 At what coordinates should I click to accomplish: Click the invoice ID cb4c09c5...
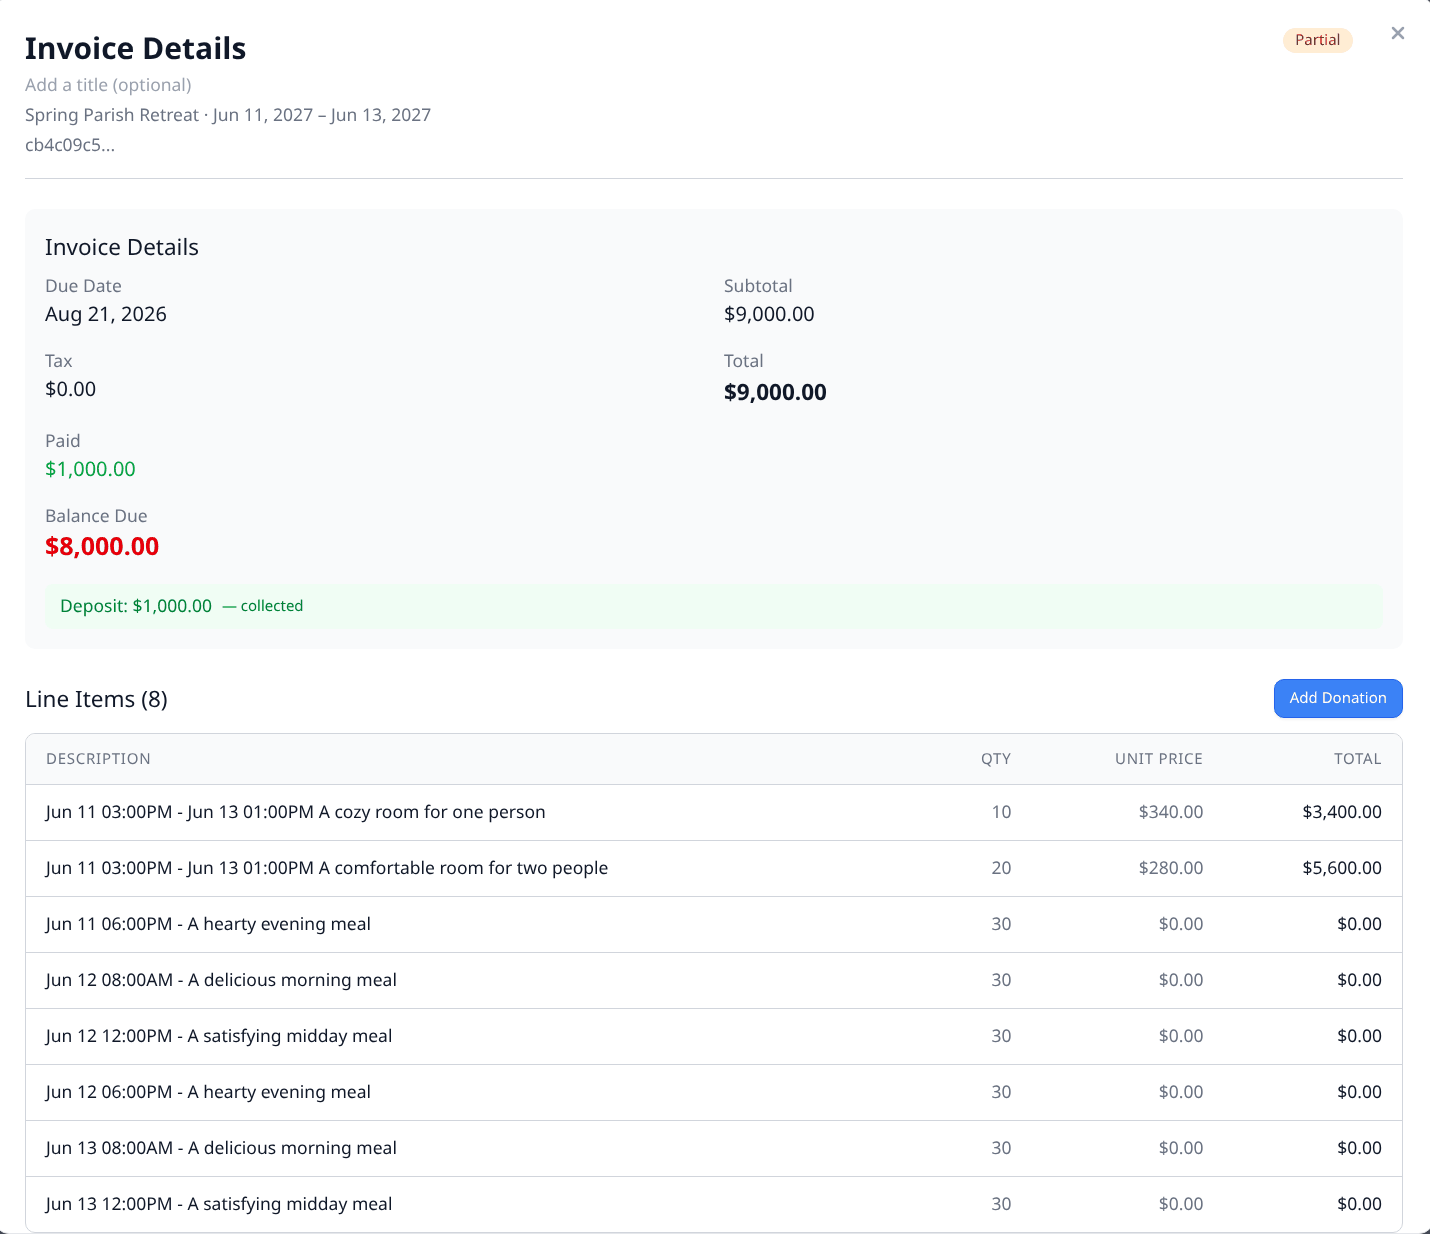70,145
